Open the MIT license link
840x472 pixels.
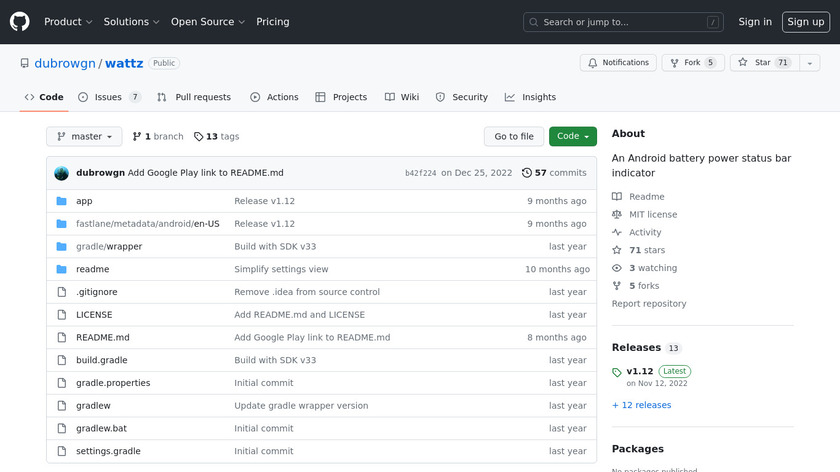pos(652,215)
